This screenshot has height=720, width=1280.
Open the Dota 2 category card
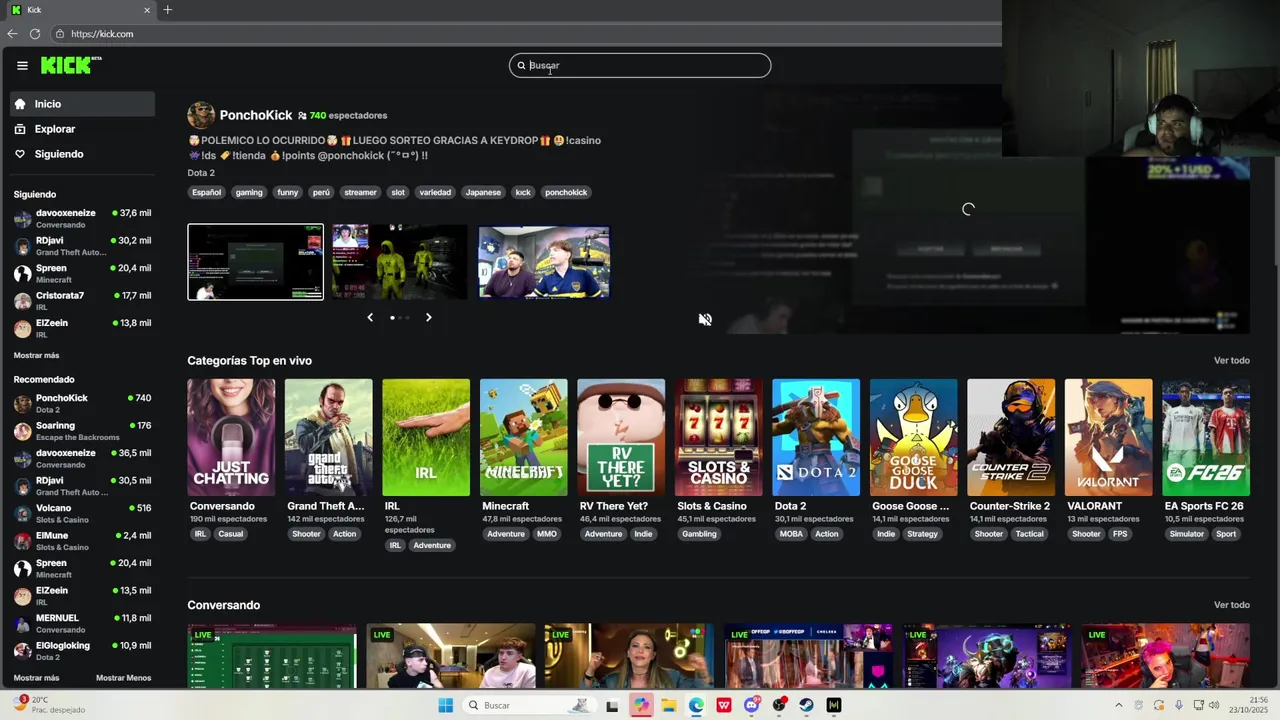pos(816,437)
